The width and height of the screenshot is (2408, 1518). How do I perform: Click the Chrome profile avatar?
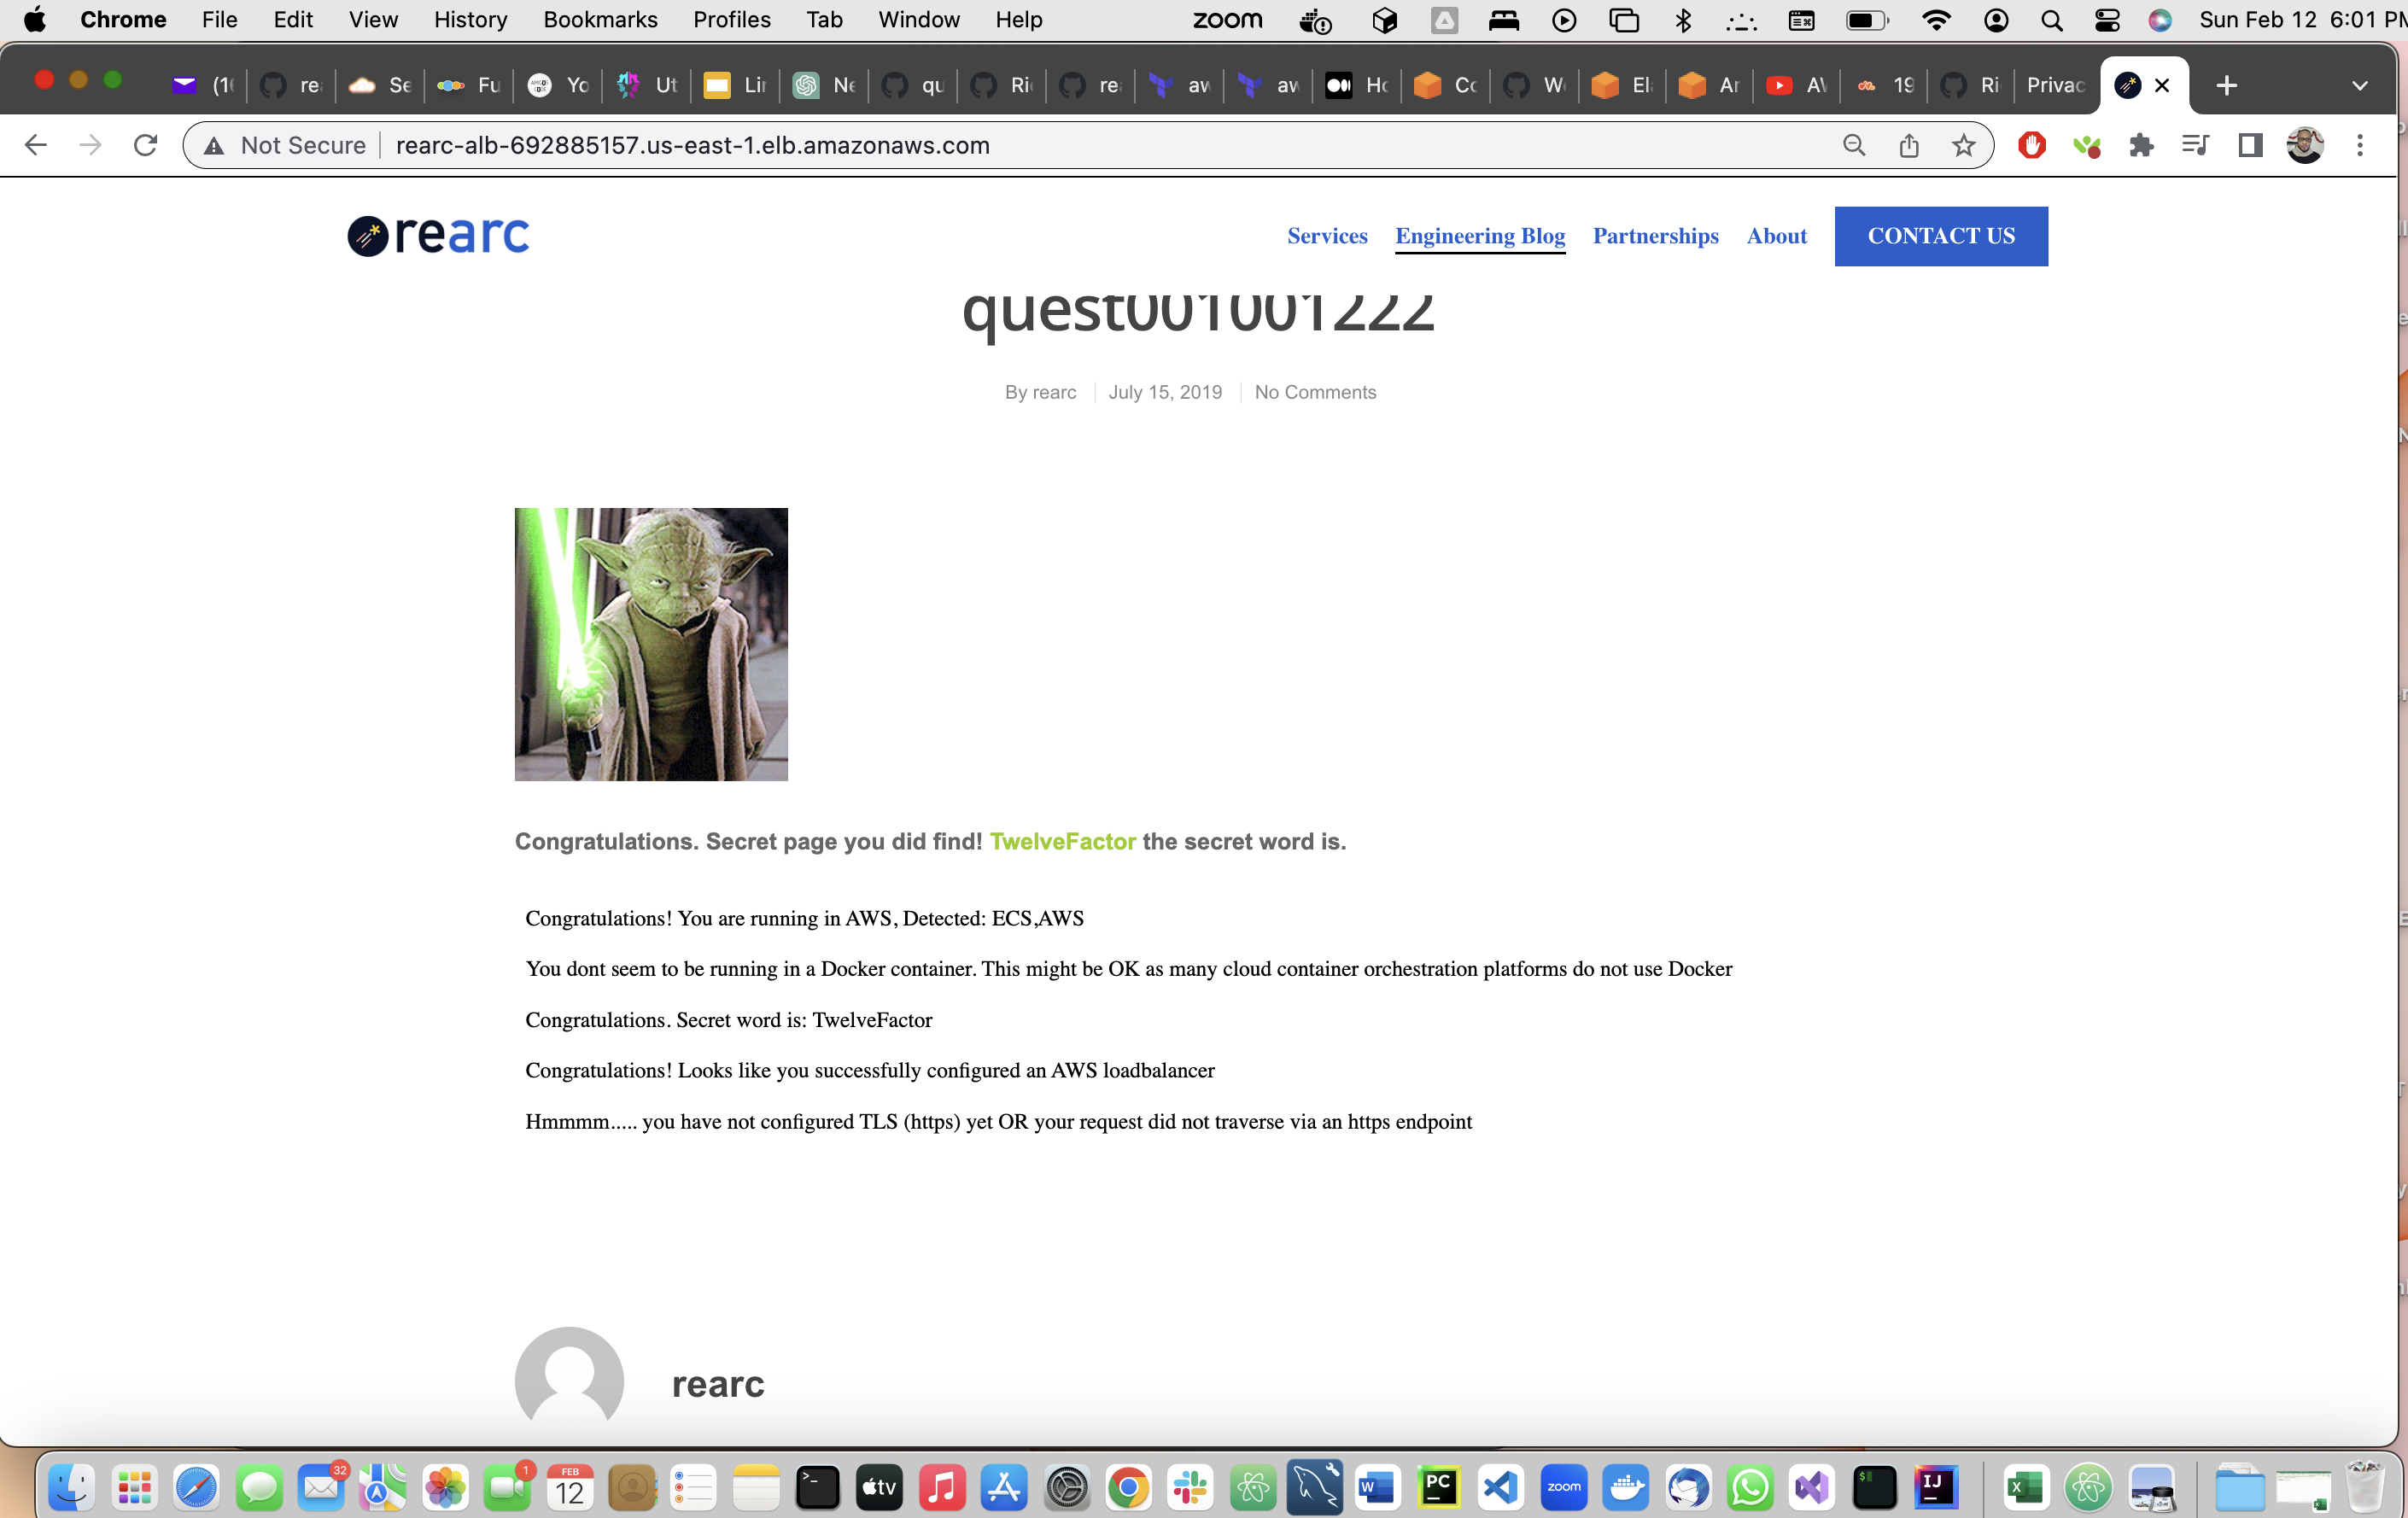point(2305,145)
